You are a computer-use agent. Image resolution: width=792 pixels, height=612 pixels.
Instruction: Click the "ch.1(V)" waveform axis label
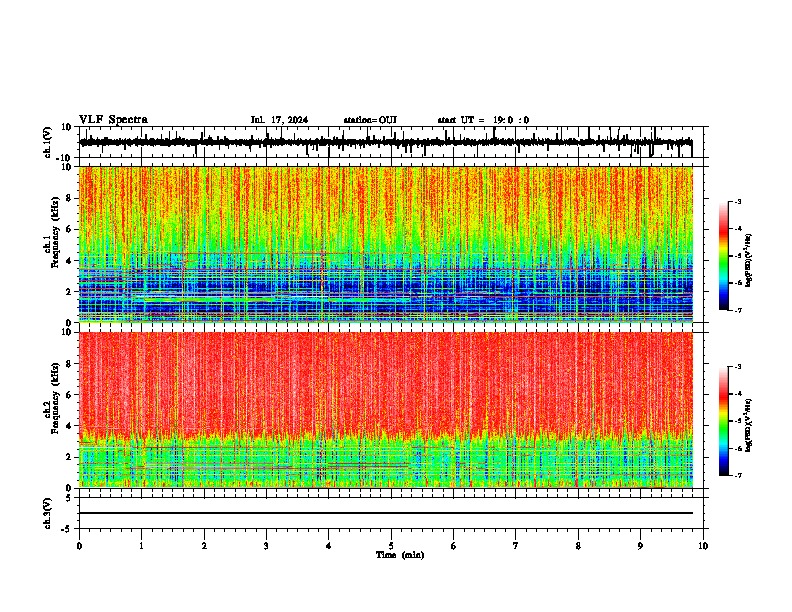pos(48,142)
